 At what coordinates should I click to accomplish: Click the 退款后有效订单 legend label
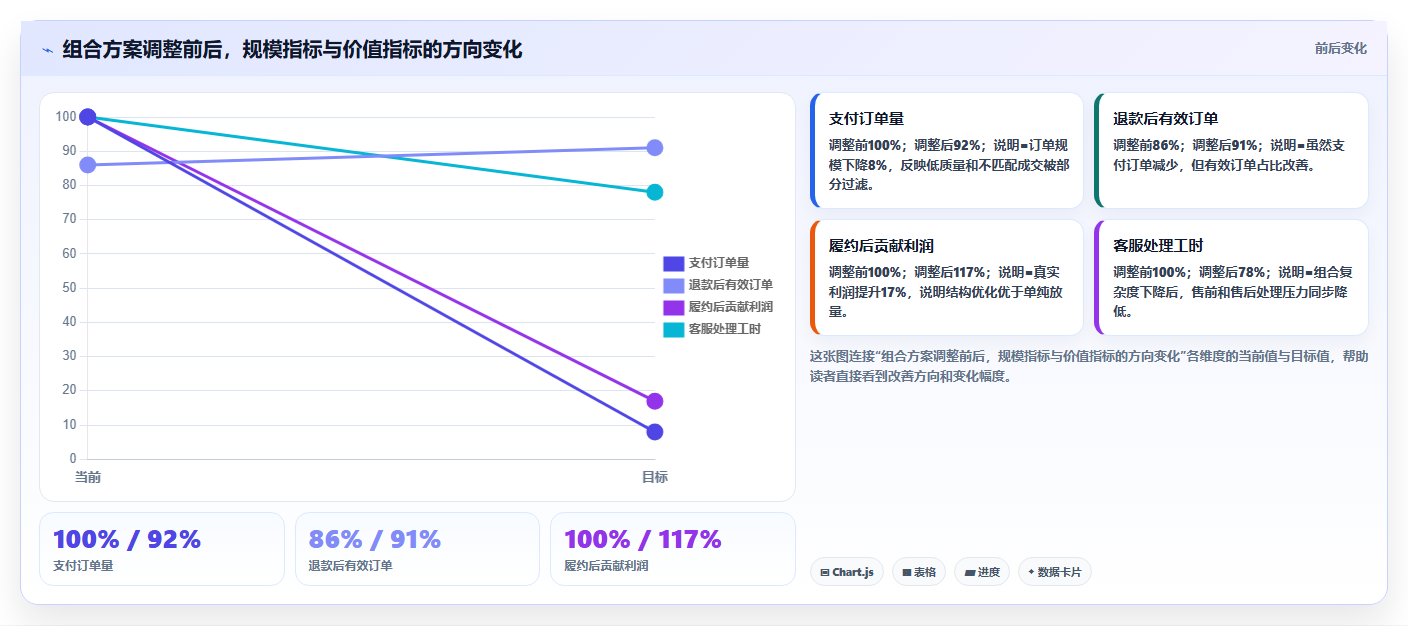tap(730, 285)
